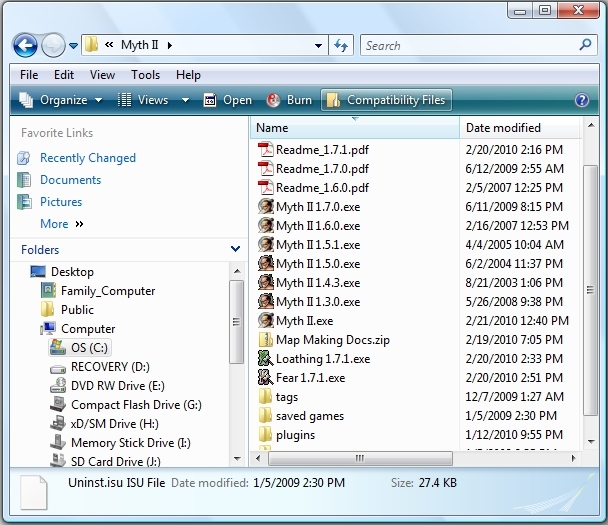Select the plugins folder icon
Image resolution: width=608 pixels, height=525 pixels.
(x=266, y=435)
